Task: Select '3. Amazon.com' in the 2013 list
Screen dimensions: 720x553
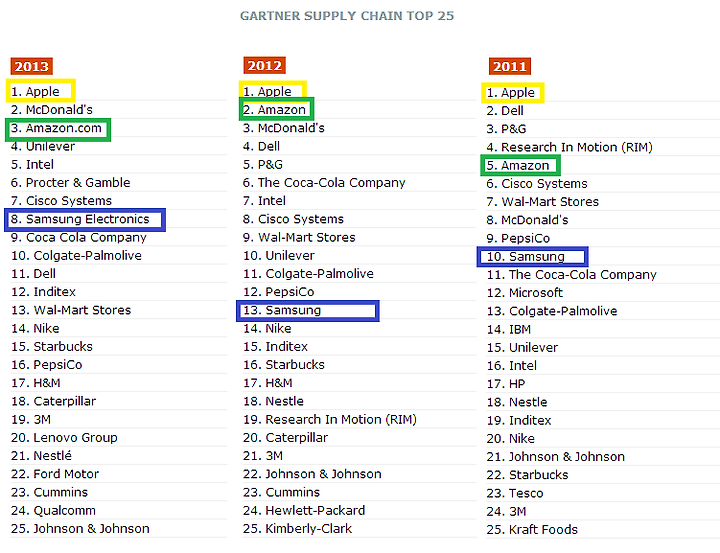Action: (56, 128)
